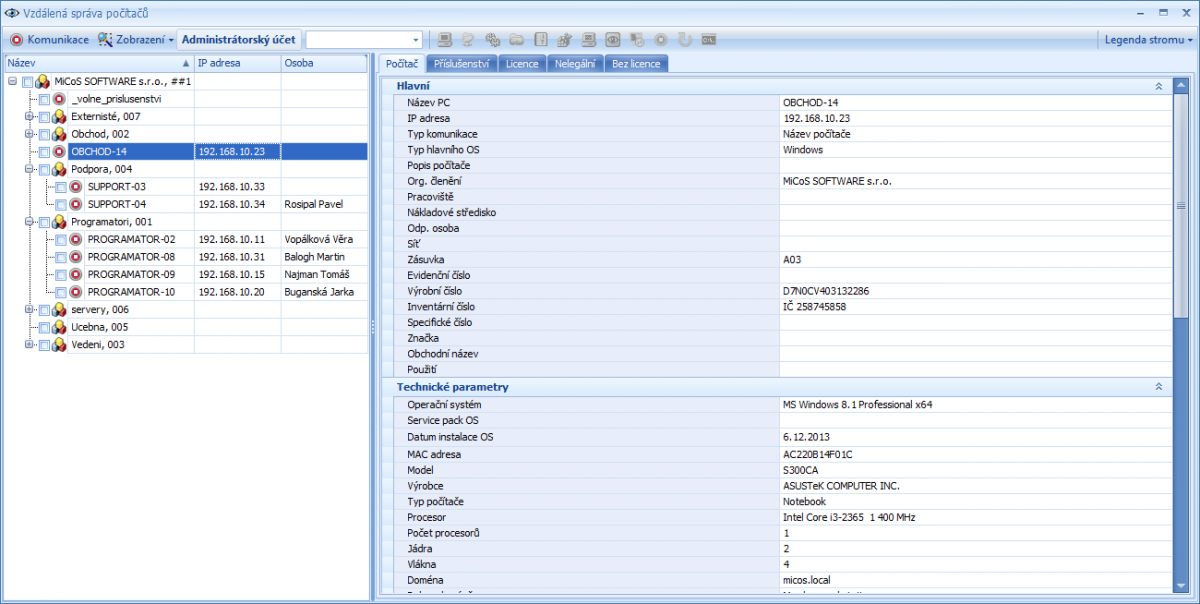Screen dimensions: 1200x604
Task: Enable the checkbox for Ucebna, 005
Action: coord(44,327)
